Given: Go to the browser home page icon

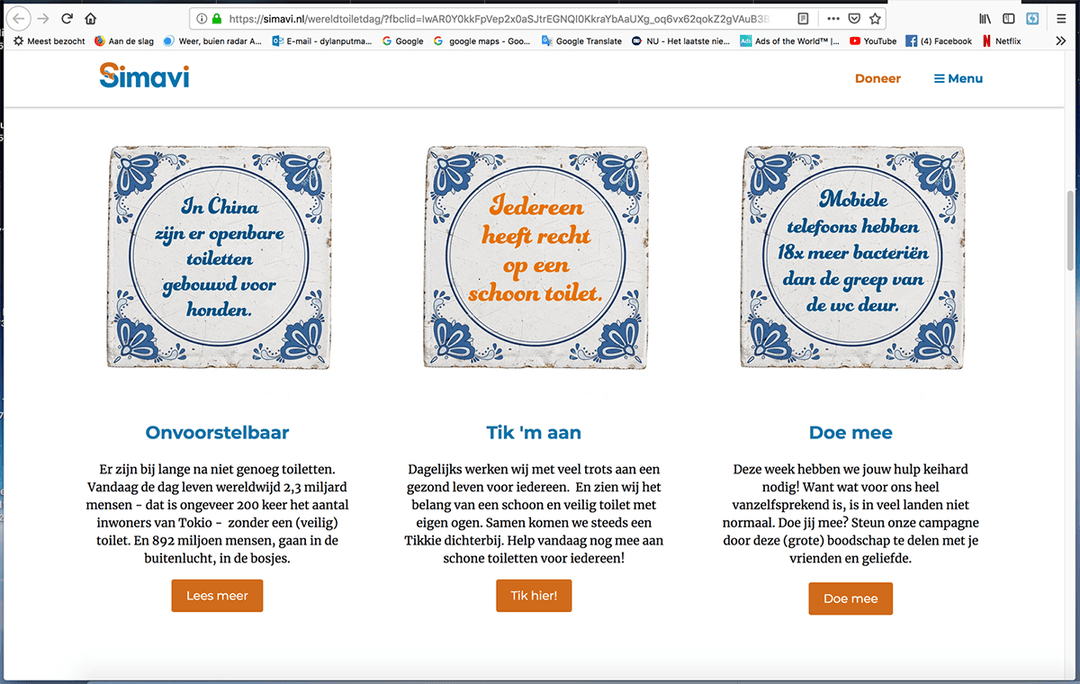Looking at the screenshot, I should [91, 18].
